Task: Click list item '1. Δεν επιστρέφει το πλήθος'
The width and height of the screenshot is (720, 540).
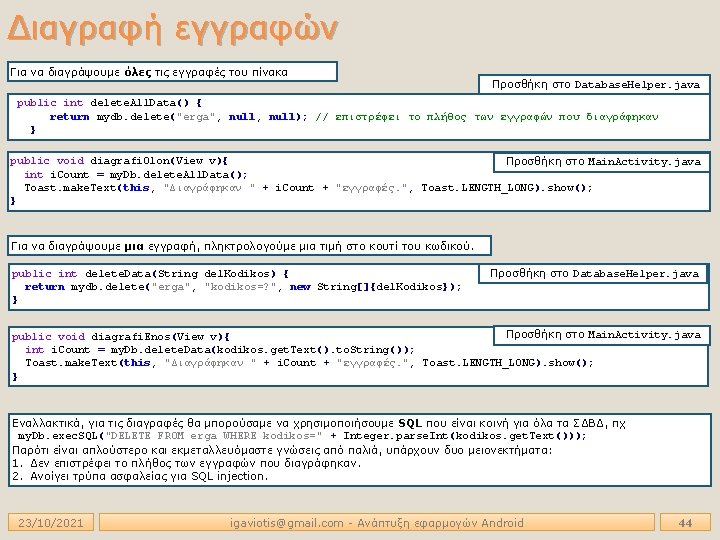Action: [x=186, y=463]
